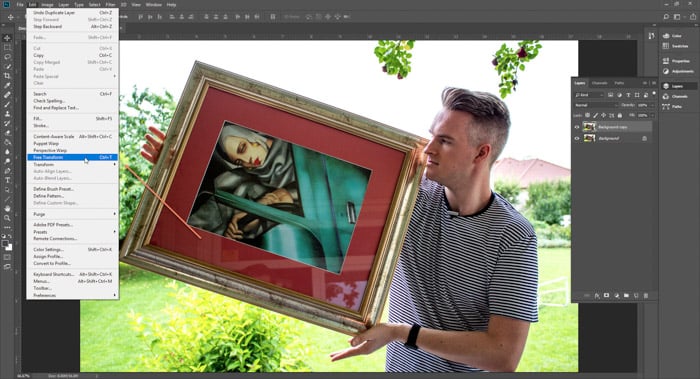Screen dimensions: 700x379
Task: Choose Content-Aware Scale menu entry
Action: click(72, 136)
